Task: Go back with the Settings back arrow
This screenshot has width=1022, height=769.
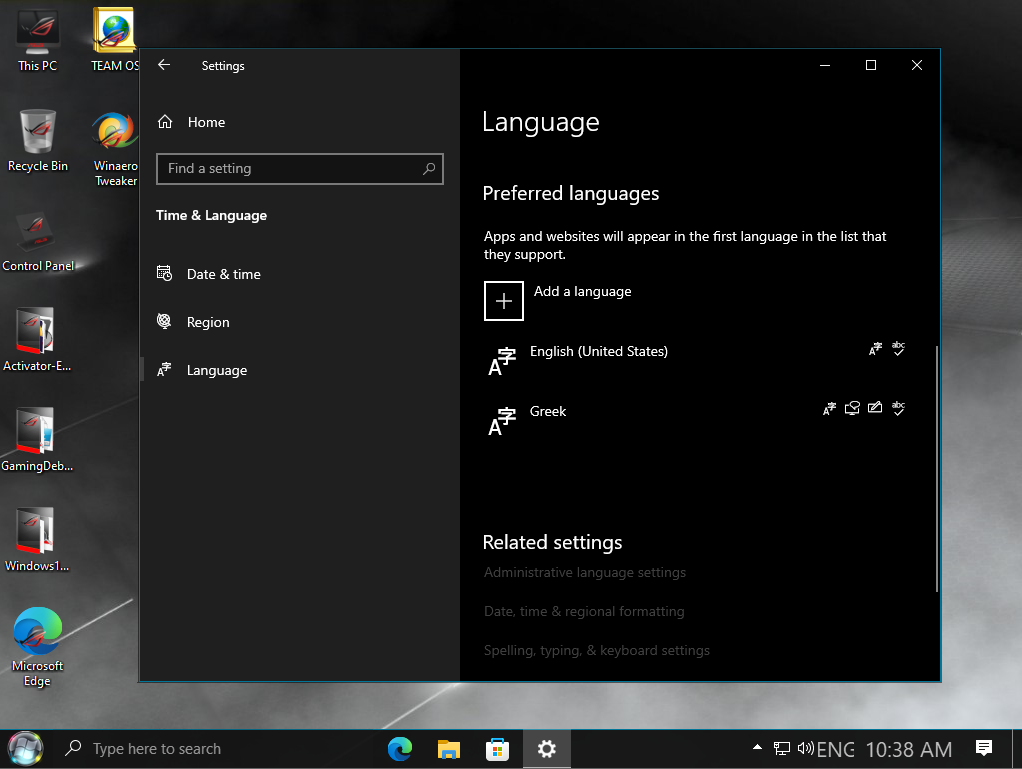Action: (x=164, y=65)
